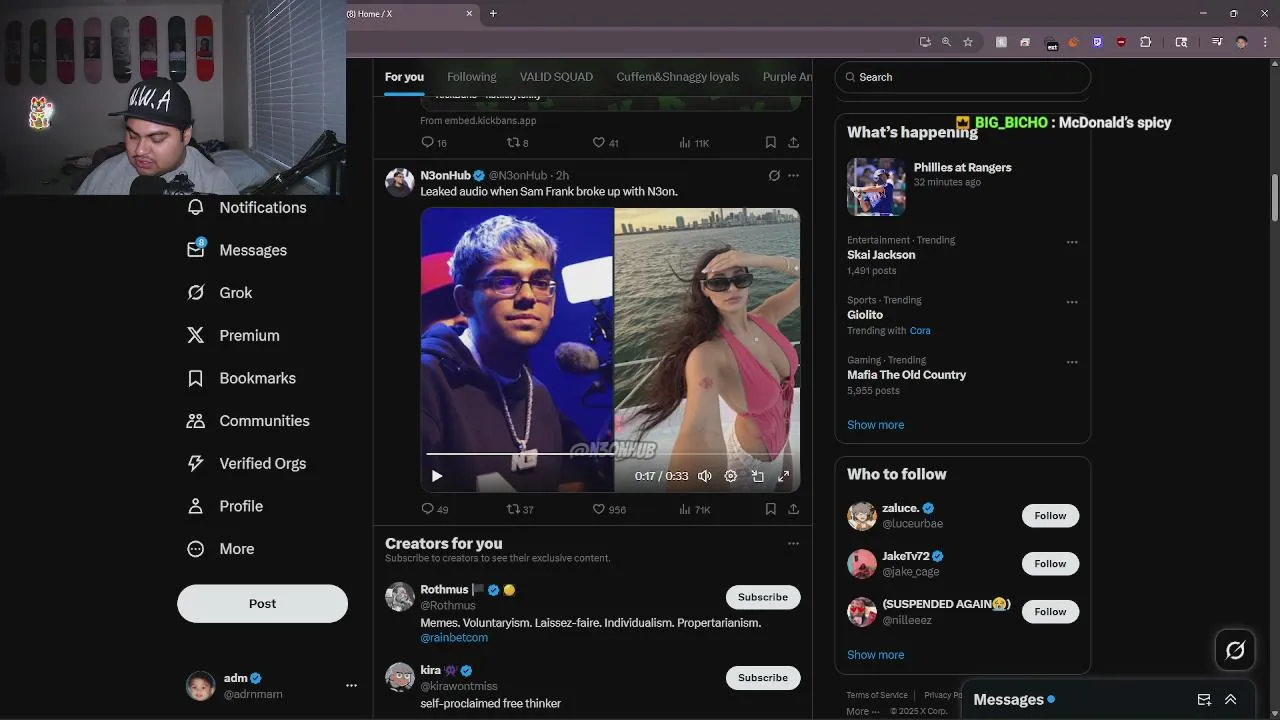1280x720 pixels.
Task: Click the Cora trending link
Action: click(920, 331)
